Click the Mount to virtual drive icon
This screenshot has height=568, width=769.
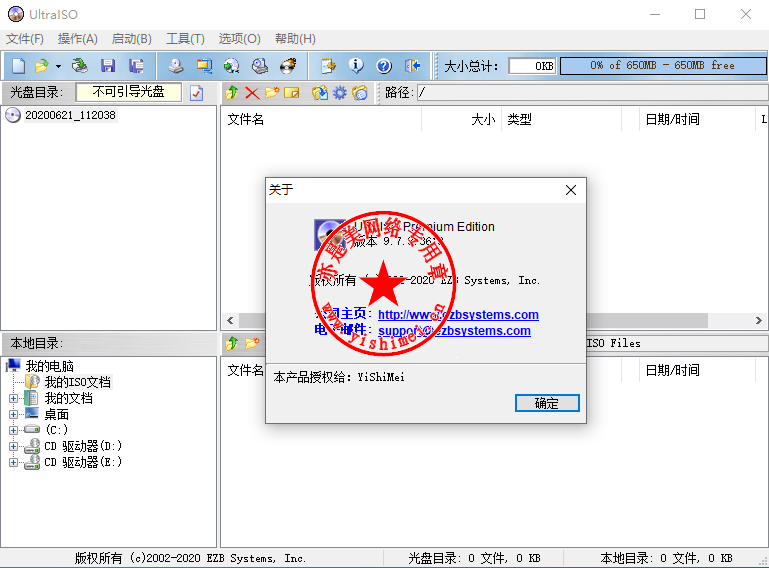(x=260, y=66)
